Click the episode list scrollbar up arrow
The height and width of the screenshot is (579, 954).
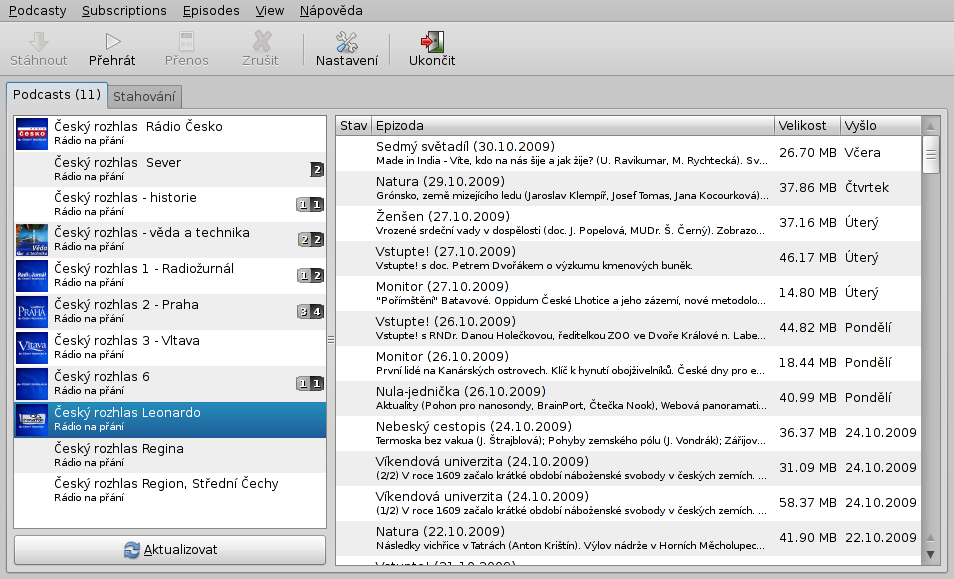930,127
